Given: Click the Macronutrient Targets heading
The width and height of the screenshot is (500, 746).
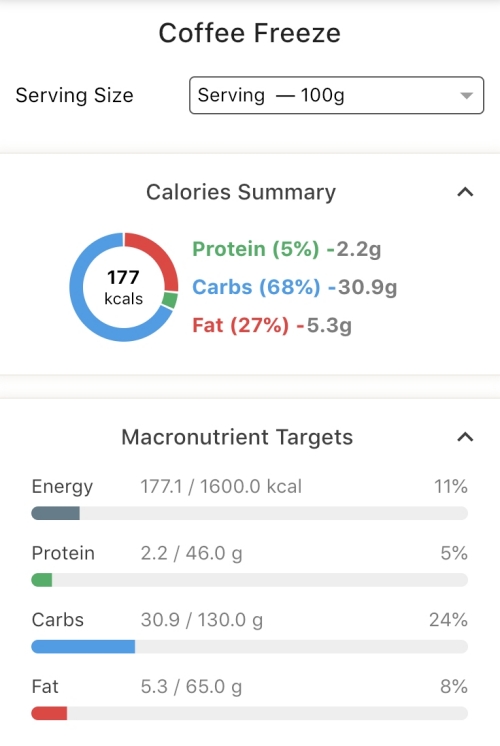Looking at the screenshot, I should [x=237, y=437].
